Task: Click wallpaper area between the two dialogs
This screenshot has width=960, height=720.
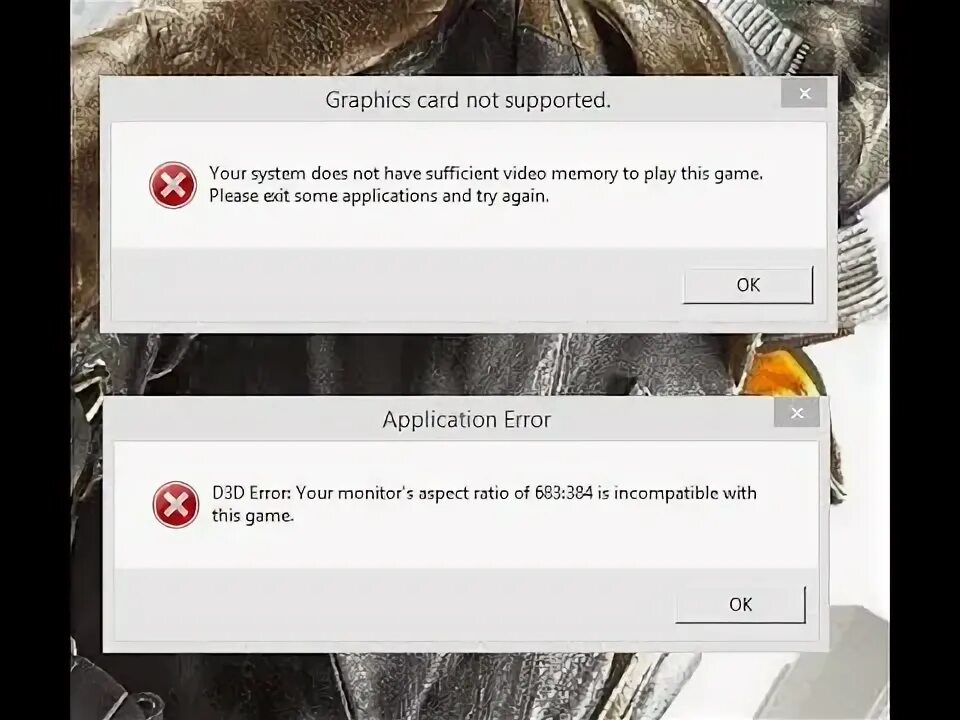Action: tap(465, 365)
